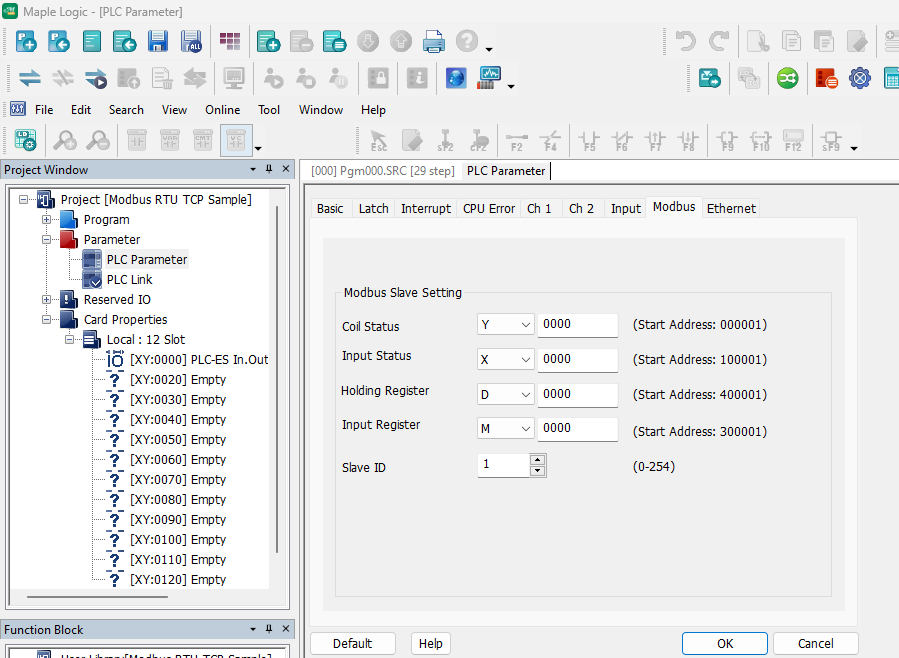899x658 pixels.
Task: Click the new program document icon
Action: pos(92,41)
